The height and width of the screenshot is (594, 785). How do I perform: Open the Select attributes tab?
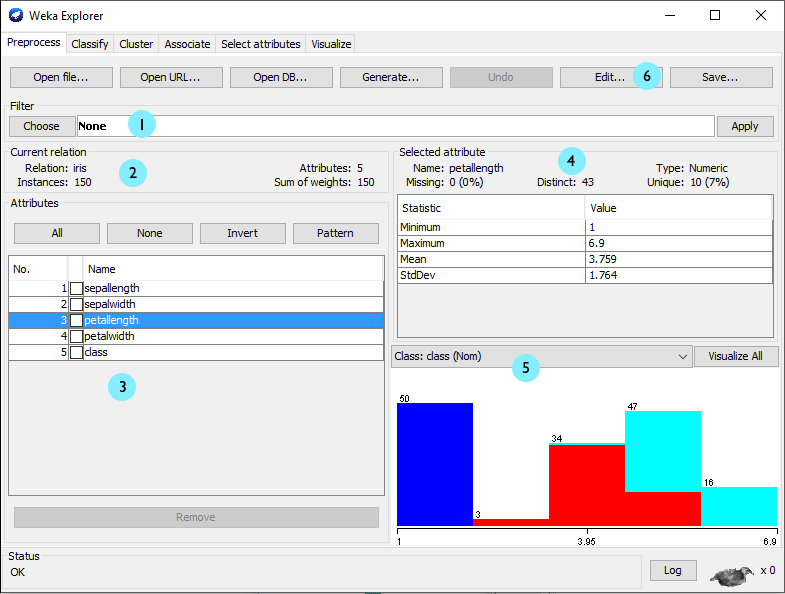click(x=260, y=44)
